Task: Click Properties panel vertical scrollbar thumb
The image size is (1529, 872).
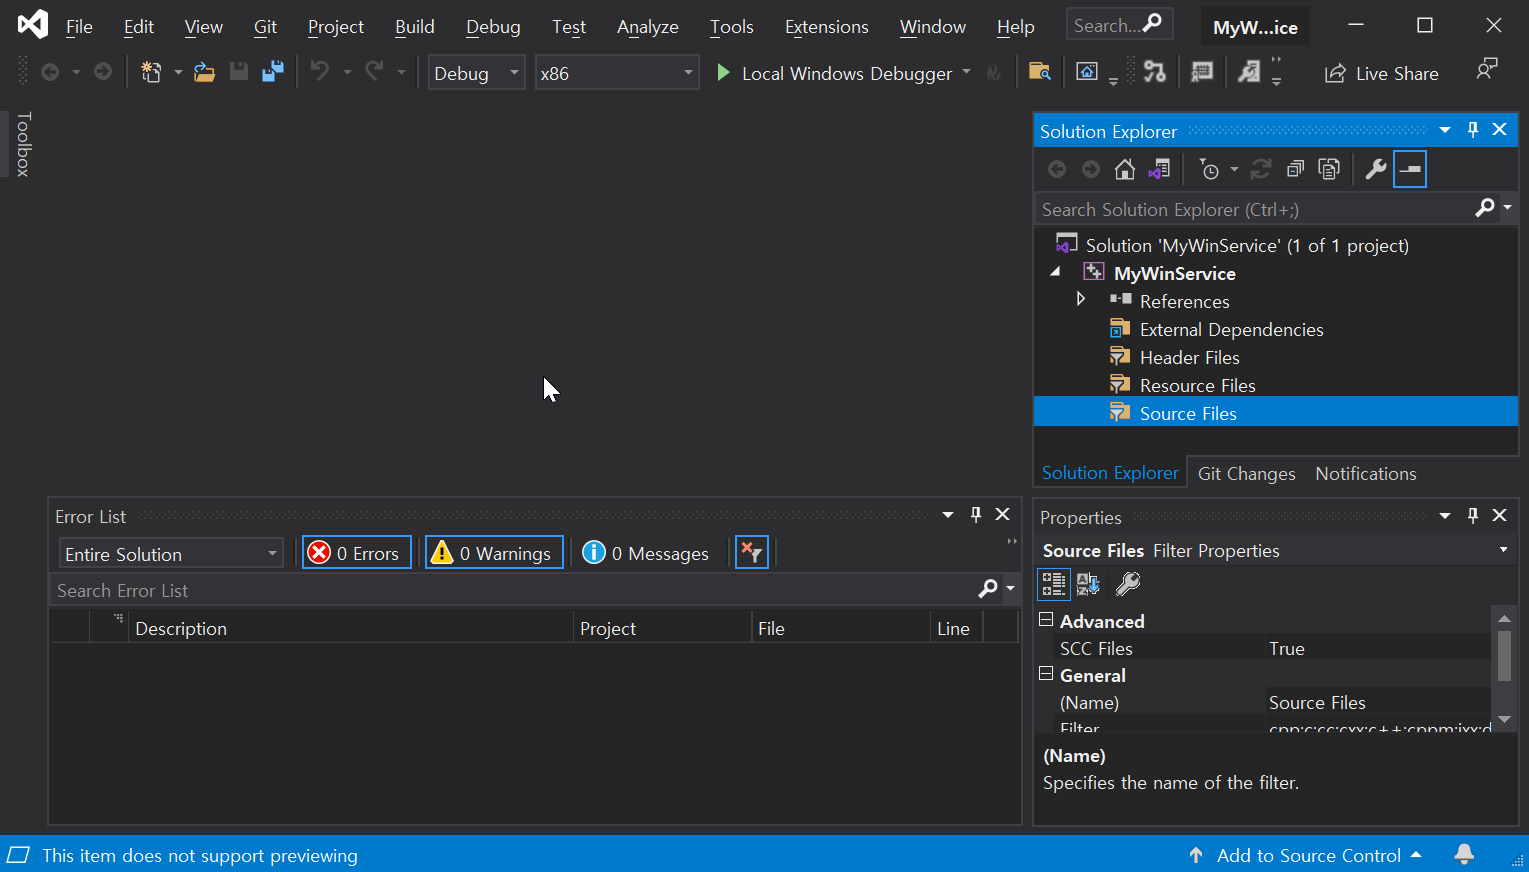Action: pyautogui.click(x=1504, y=655)
